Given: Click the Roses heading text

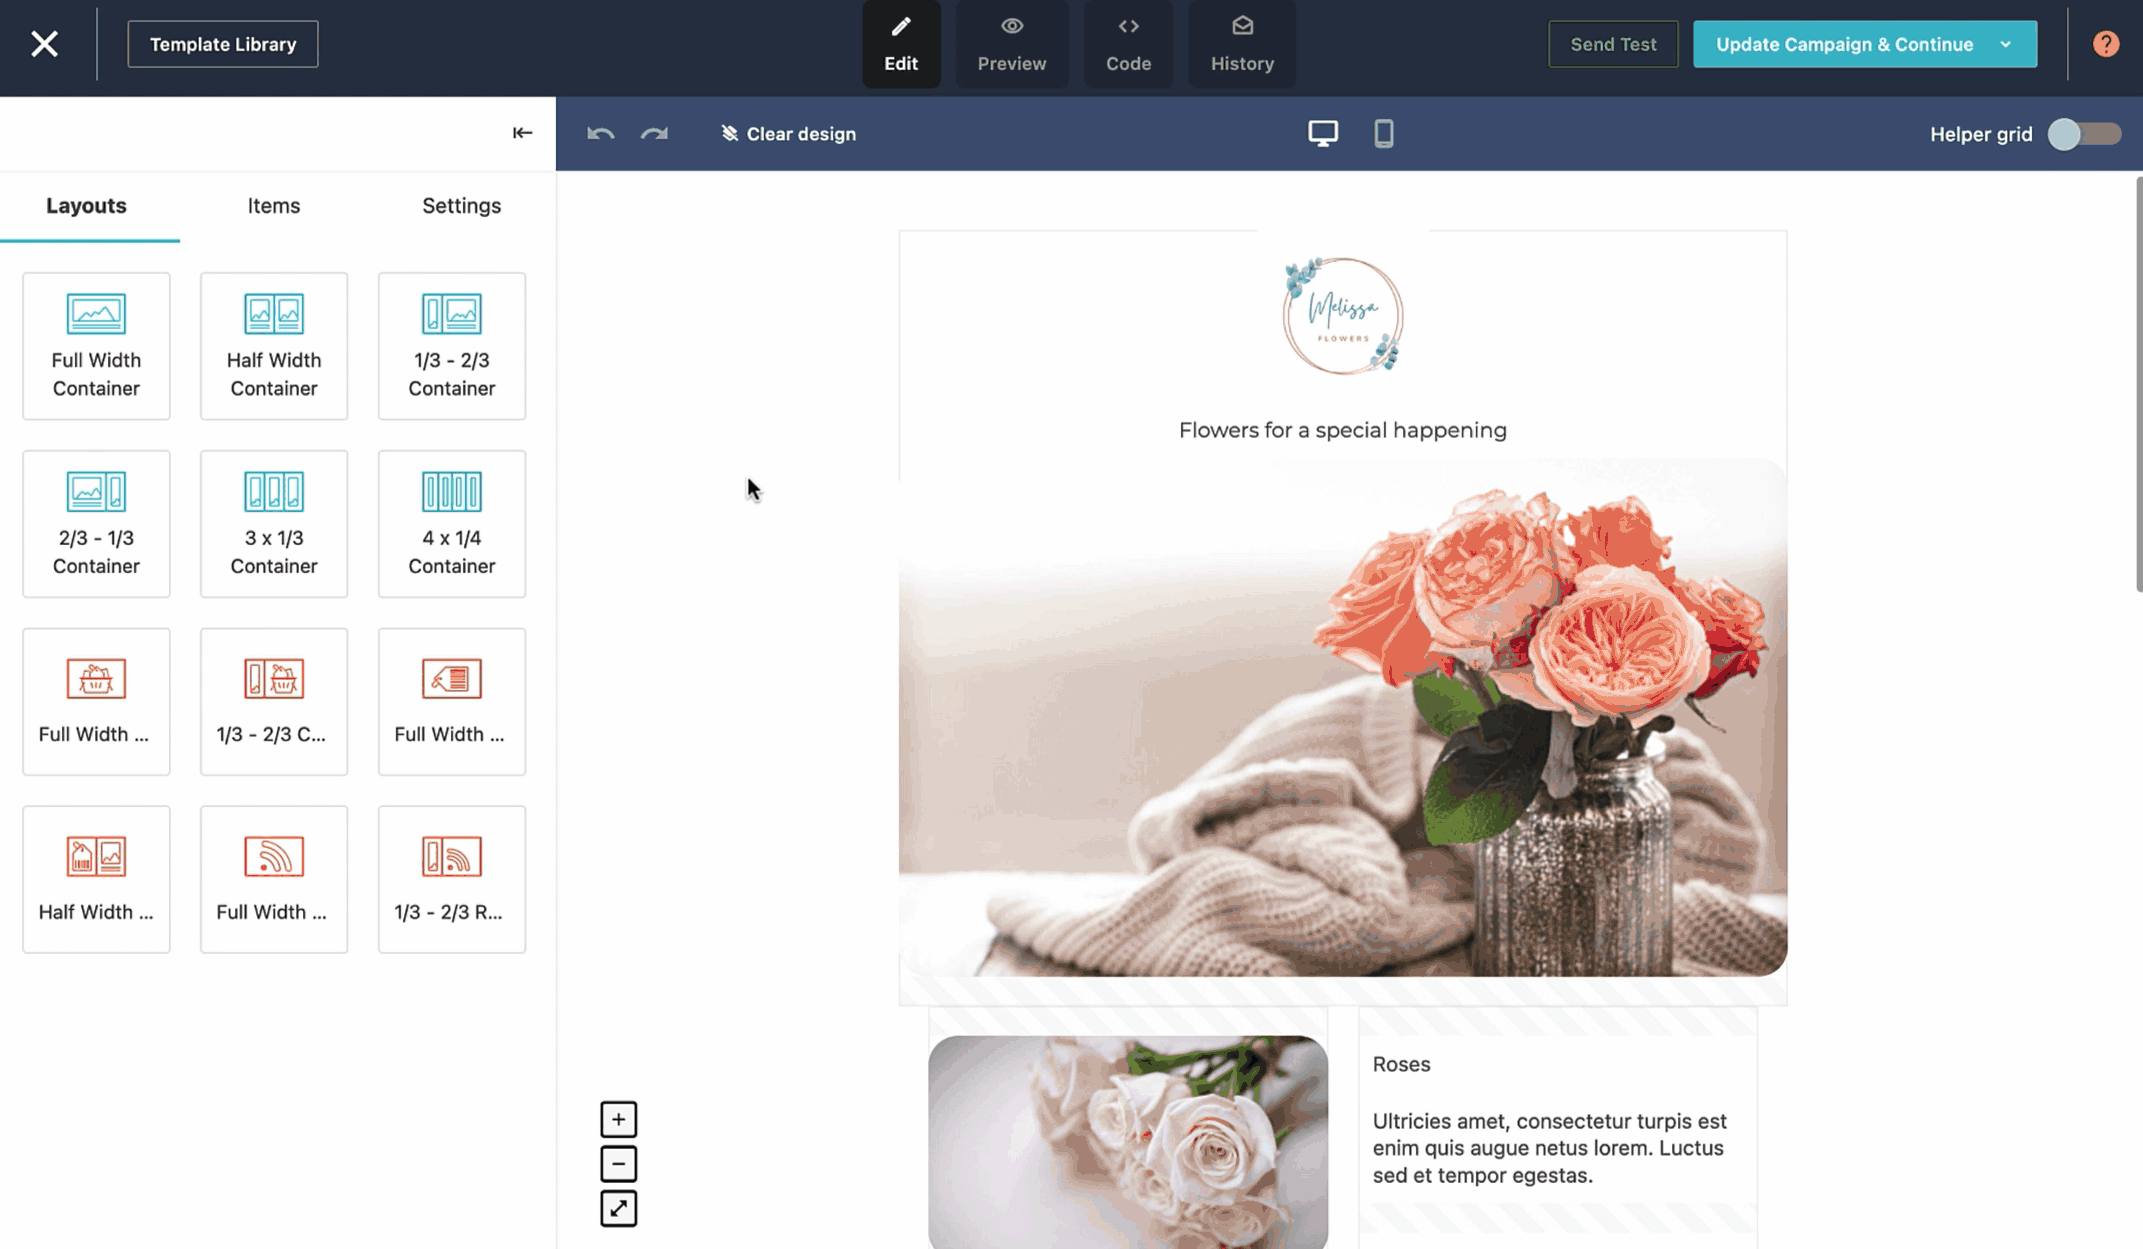Looking at the screenshot, I should coord(1401,1064).
